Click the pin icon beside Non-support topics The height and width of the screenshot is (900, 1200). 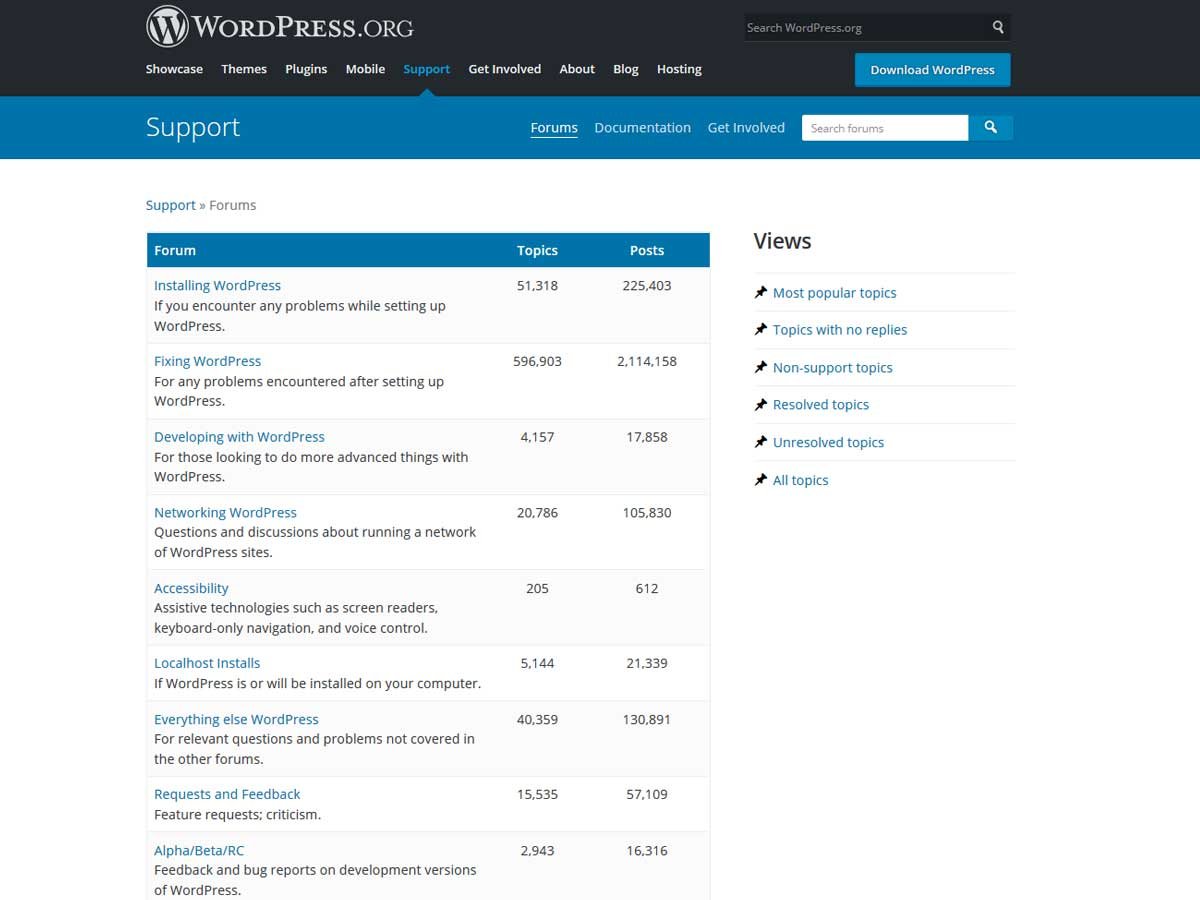pyautogui.click(x=760, y=367)
